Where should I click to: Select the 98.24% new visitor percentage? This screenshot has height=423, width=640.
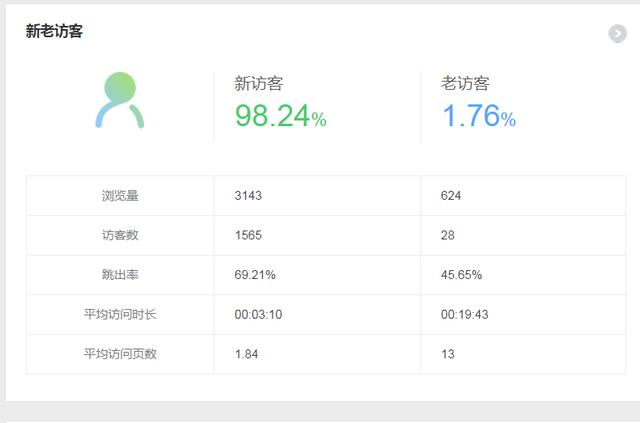pyautogui.click(x=281, y=116)
